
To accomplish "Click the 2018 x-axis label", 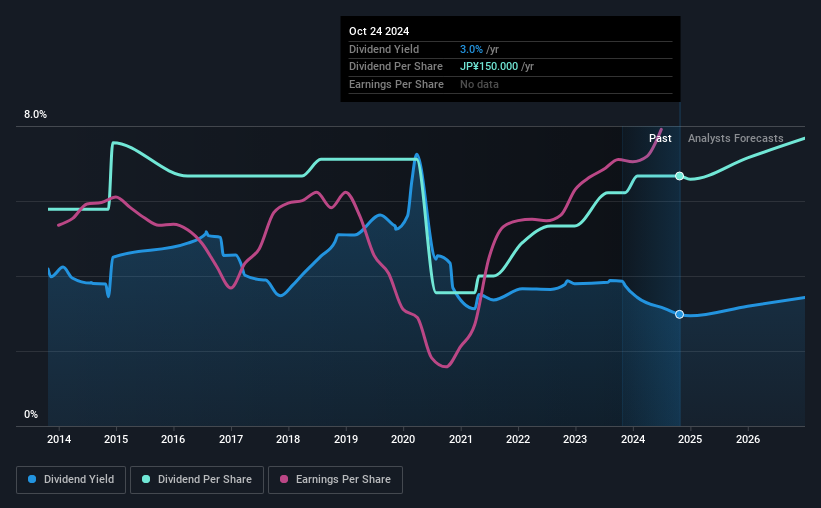I will [288, 439].
